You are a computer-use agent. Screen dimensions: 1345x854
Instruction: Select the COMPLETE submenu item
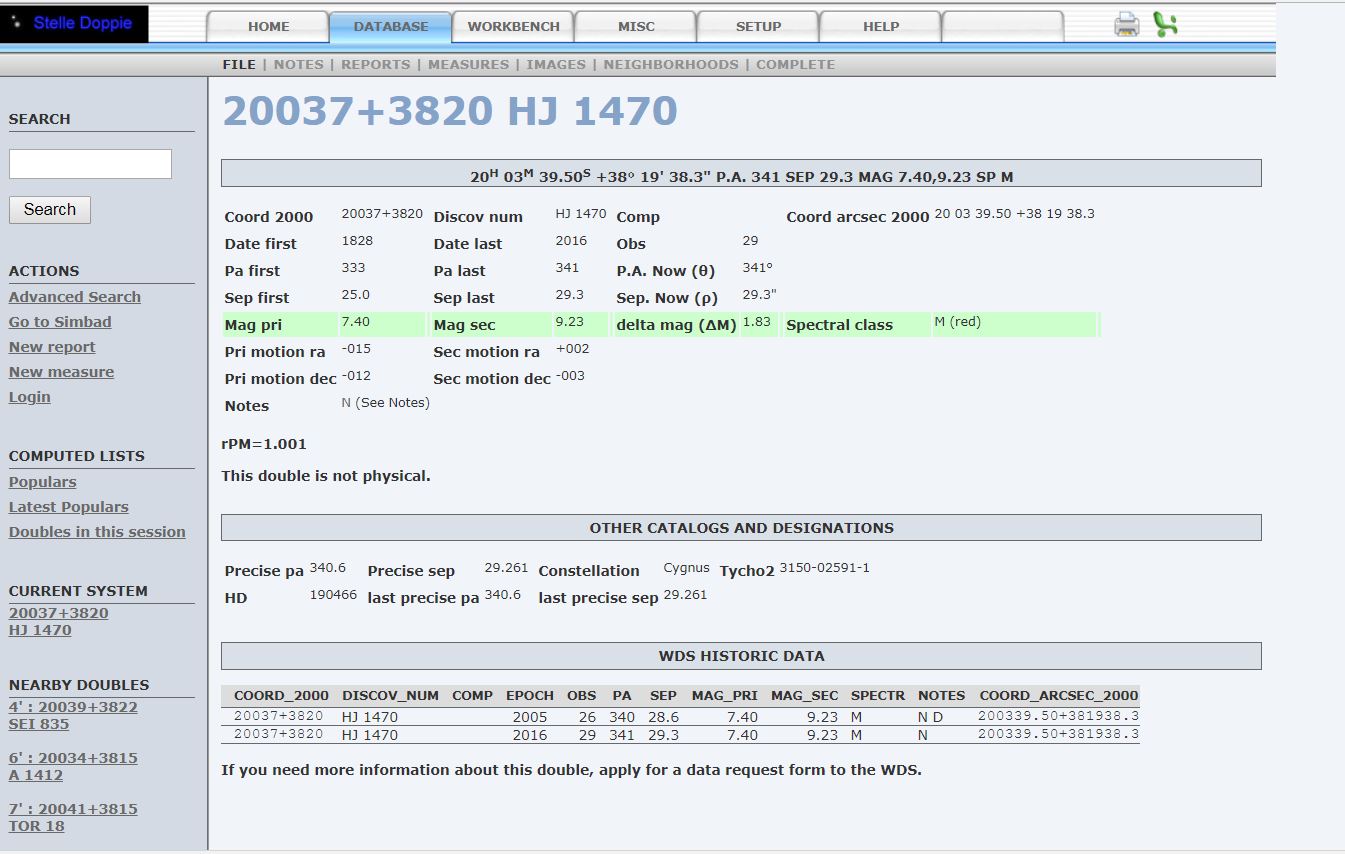tap(795, 65)
